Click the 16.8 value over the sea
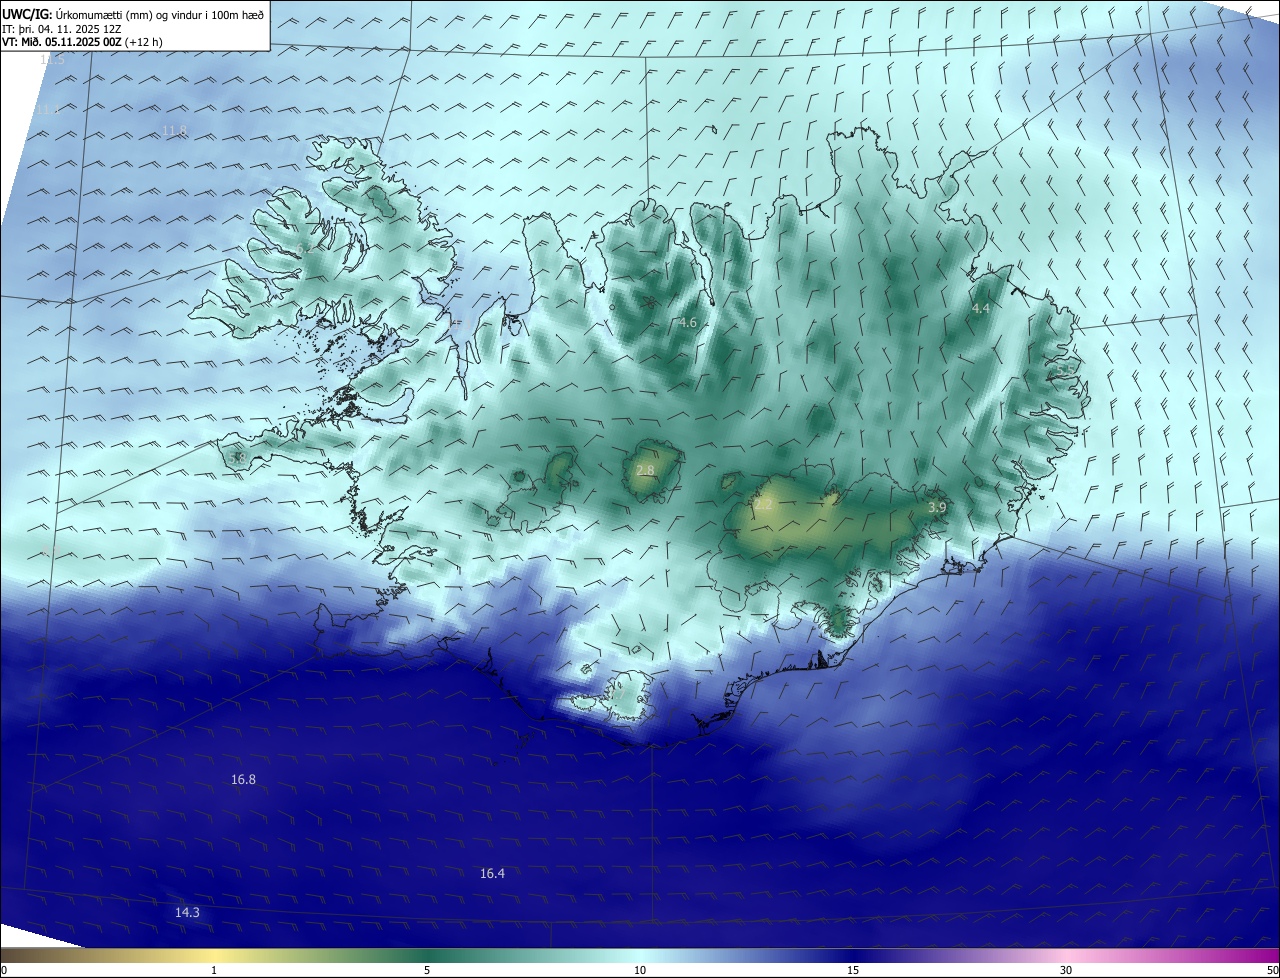Viewport: 1280px width, 978px height. coord(243,779)
